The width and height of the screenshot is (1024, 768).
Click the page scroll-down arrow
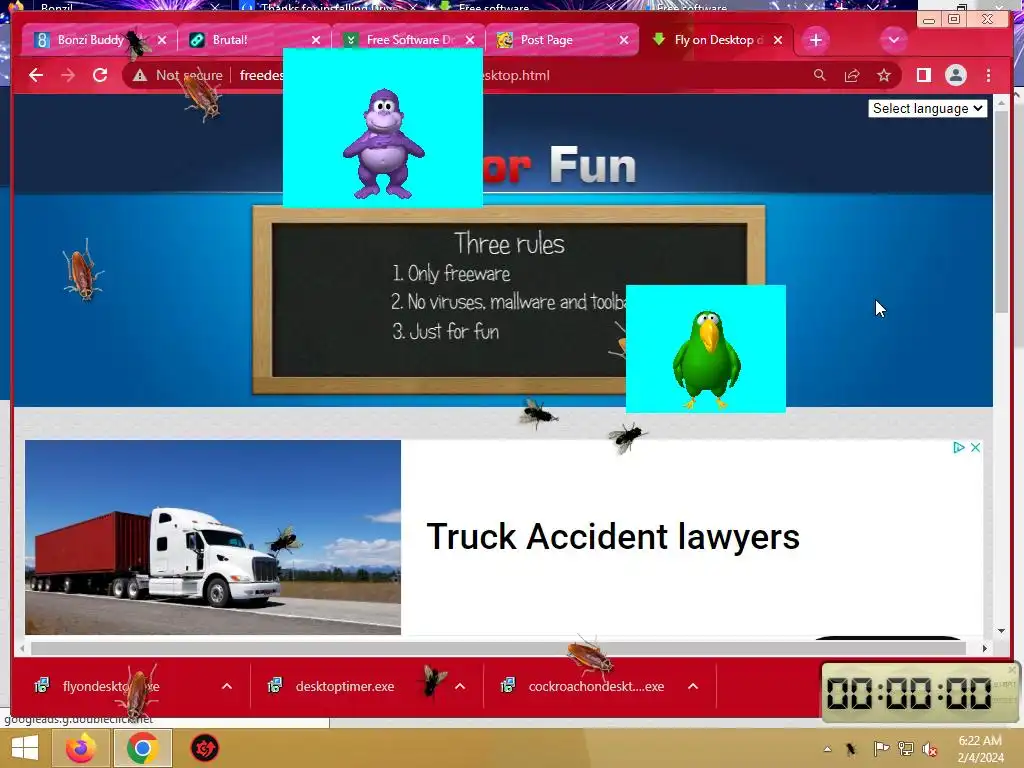1001,631
